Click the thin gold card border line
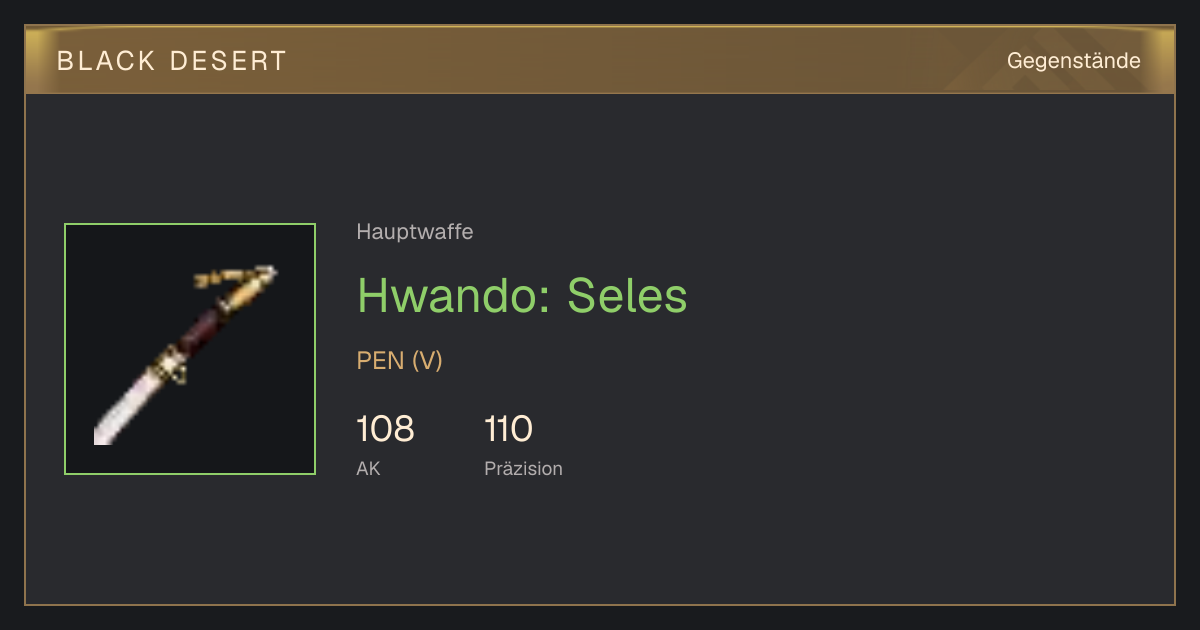This screenshot has width=1200, height=630. coord(600,604)
